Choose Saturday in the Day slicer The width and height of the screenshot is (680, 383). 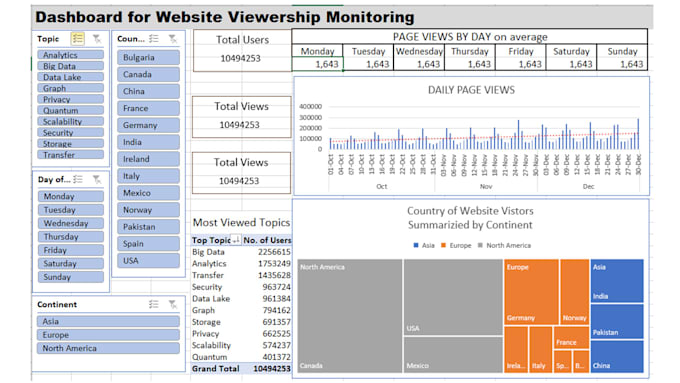coord(71,263)
